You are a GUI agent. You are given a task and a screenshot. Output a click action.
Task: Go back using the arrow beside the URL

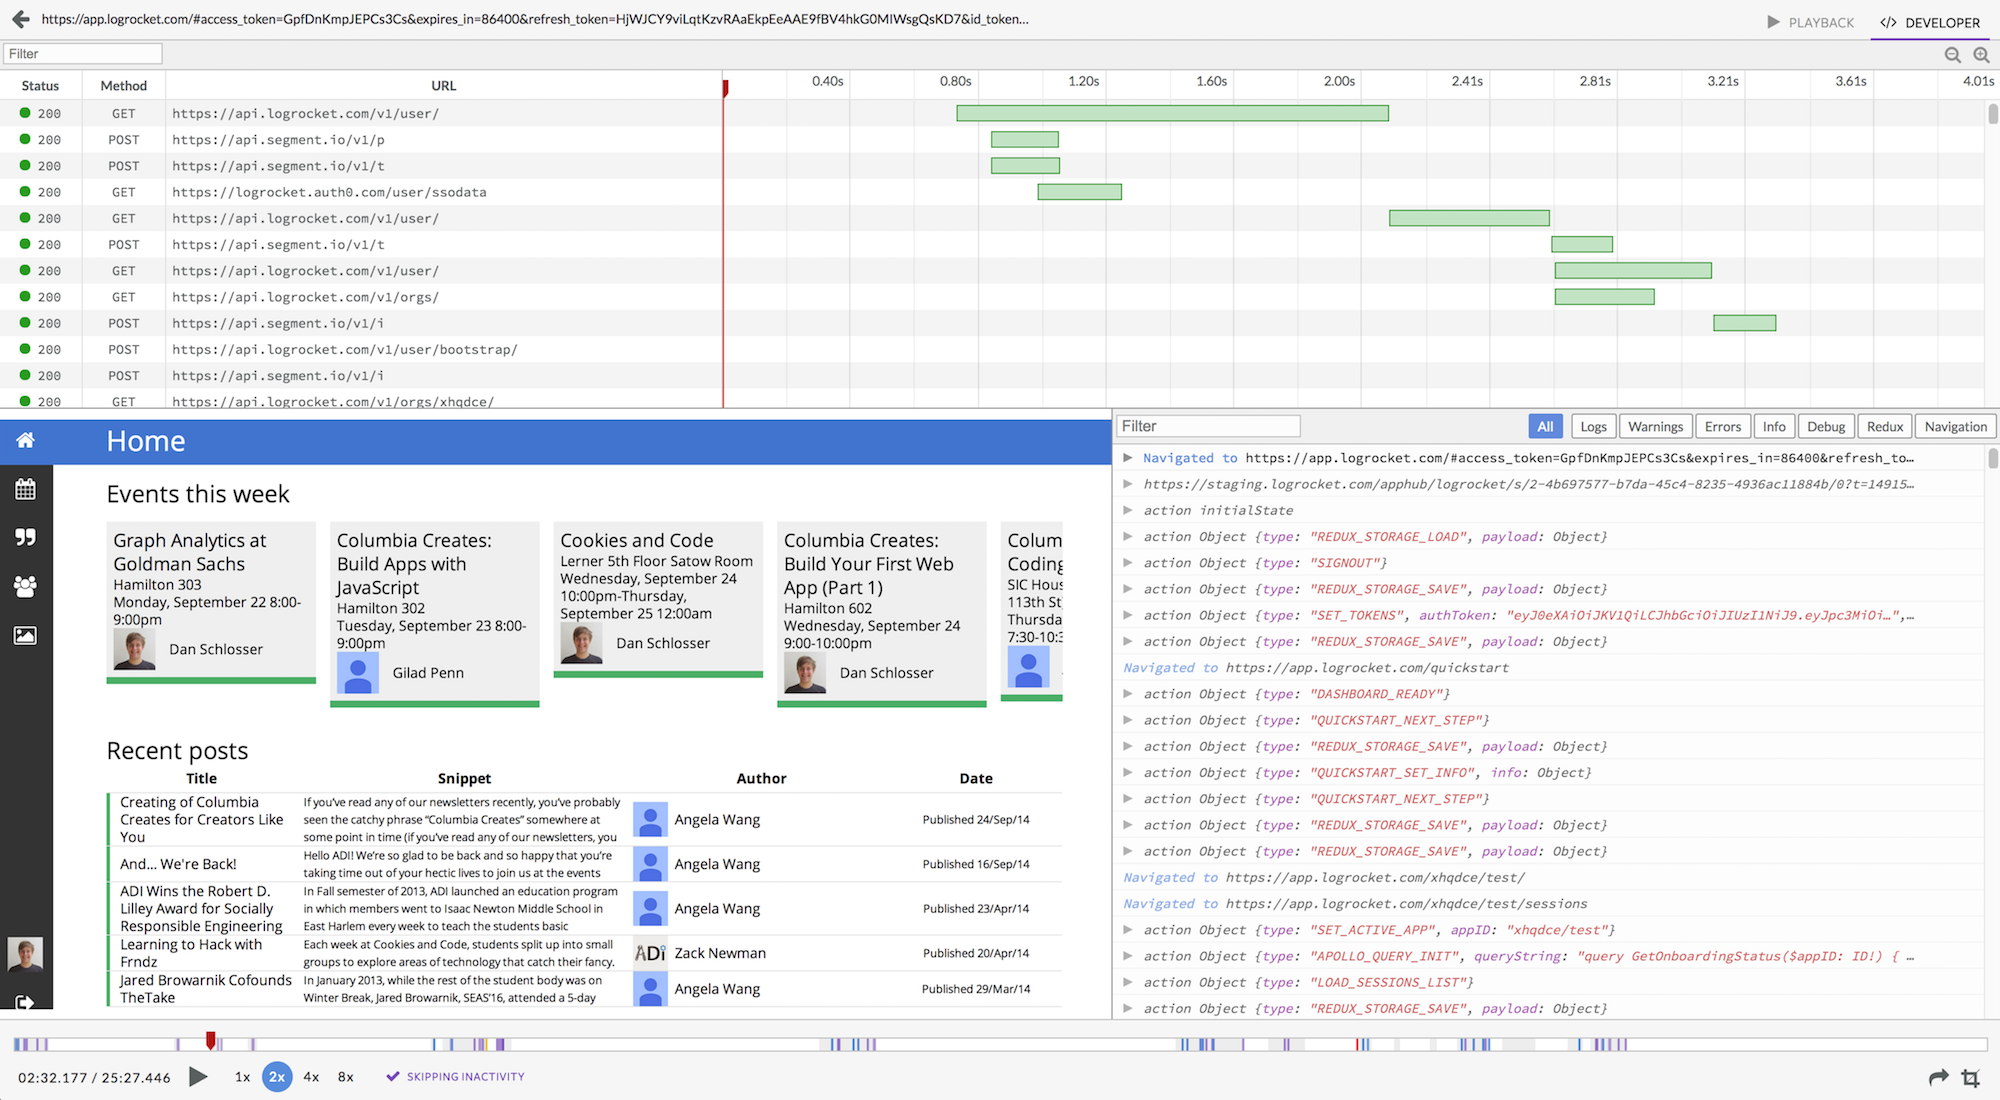[x=20, y=19]
